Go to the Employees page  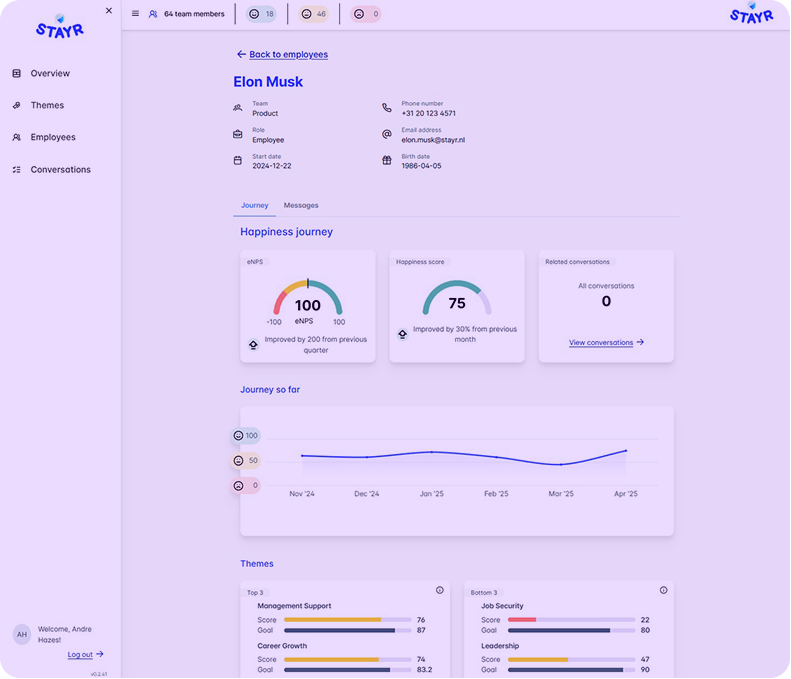pyautogui.click(x=53, y=137)
